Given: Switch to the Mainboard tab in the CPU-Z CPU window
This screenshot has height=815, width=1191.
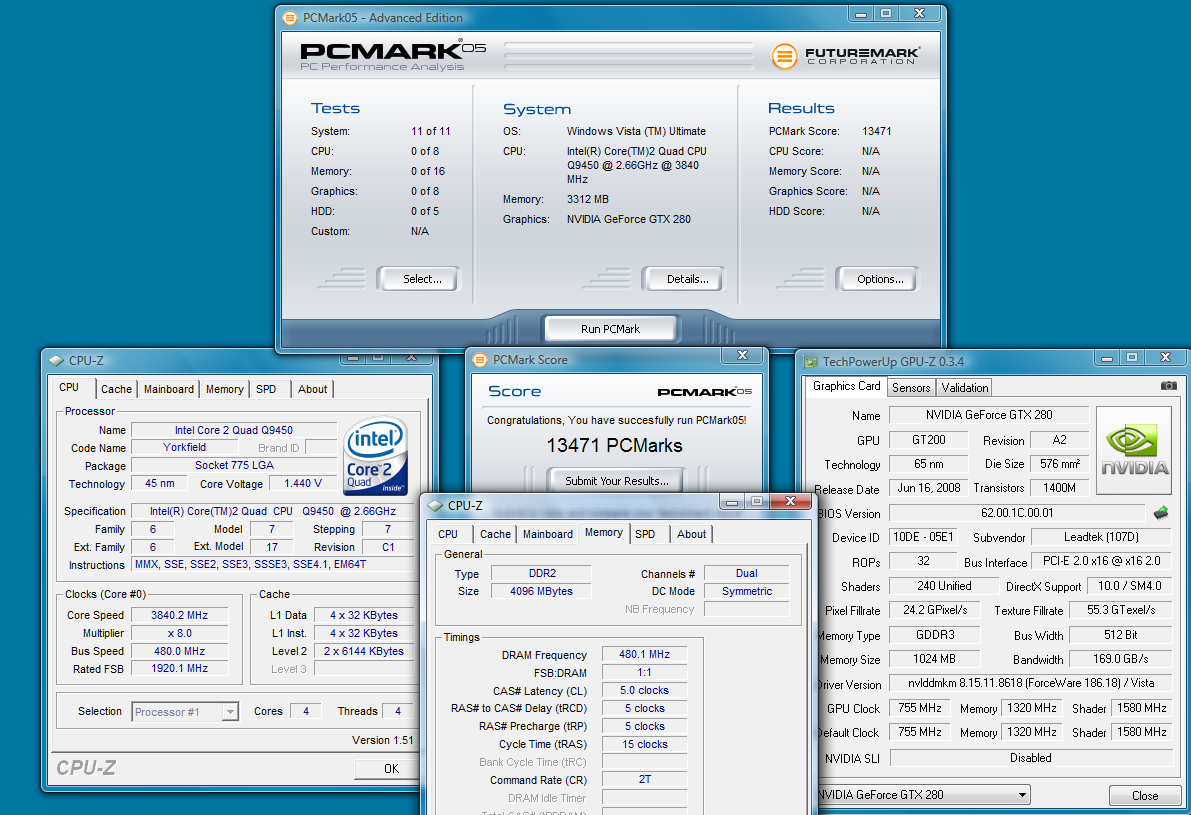Looking at the screenshot, I should [169, 389].
